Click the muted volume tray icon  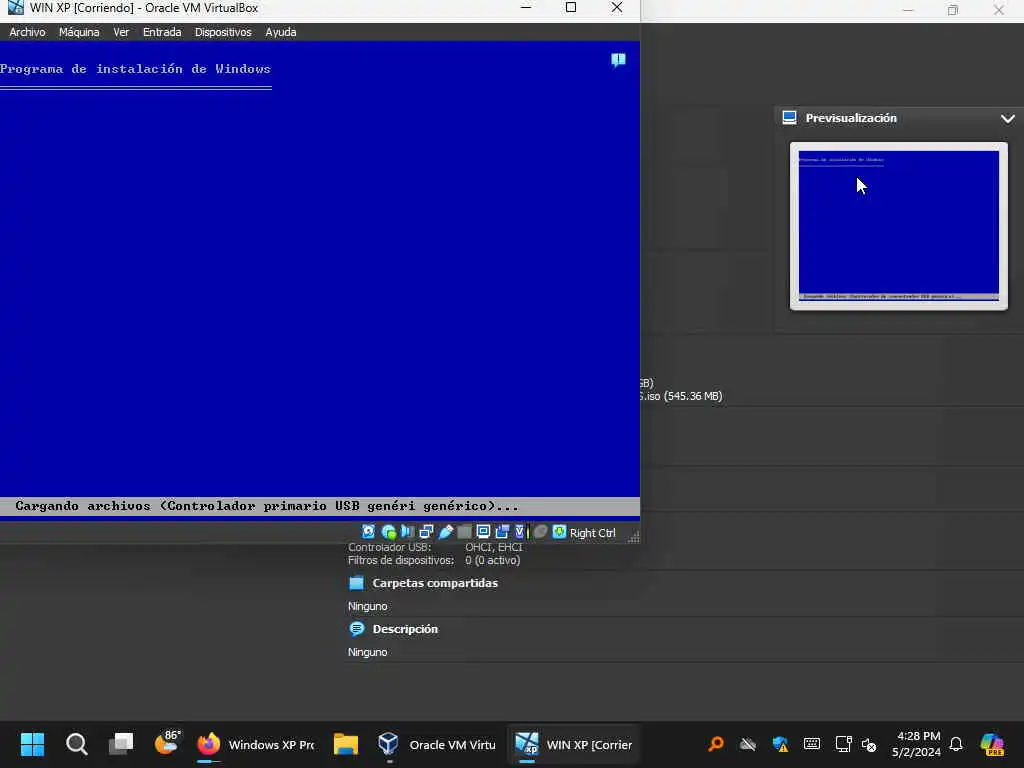coord(869,744)
